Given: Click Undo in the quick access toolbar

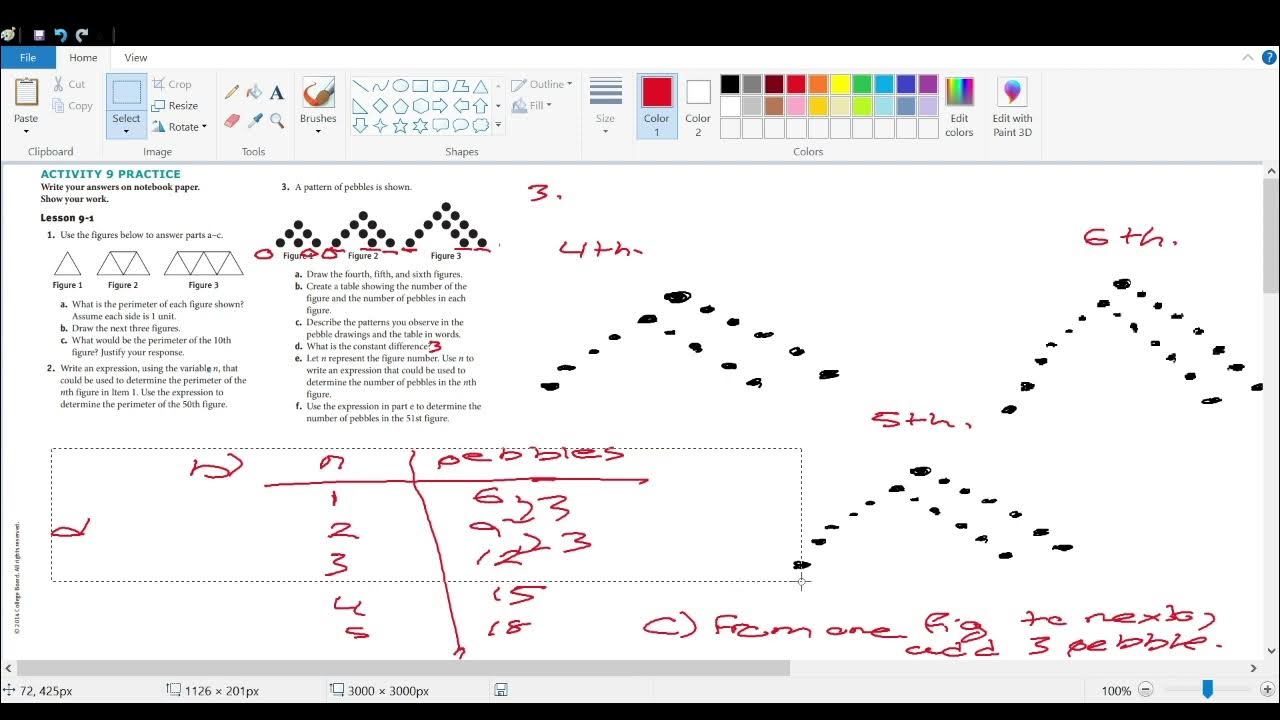Looking at the screenshot, I should 60,35.
